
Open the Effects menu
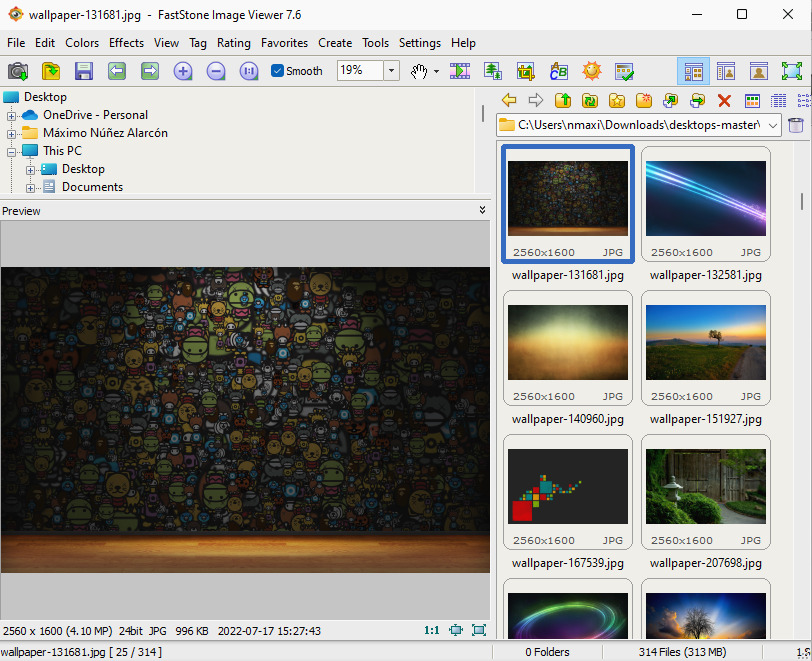click(x=126, y=43)
